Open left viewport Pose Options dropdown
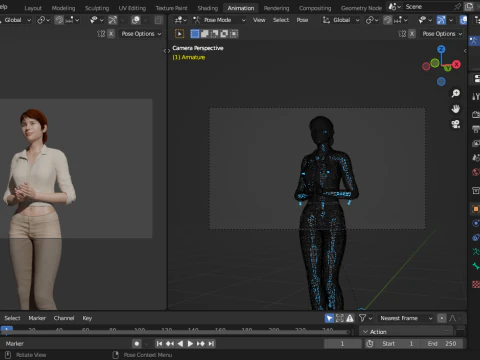 (141, 34)
